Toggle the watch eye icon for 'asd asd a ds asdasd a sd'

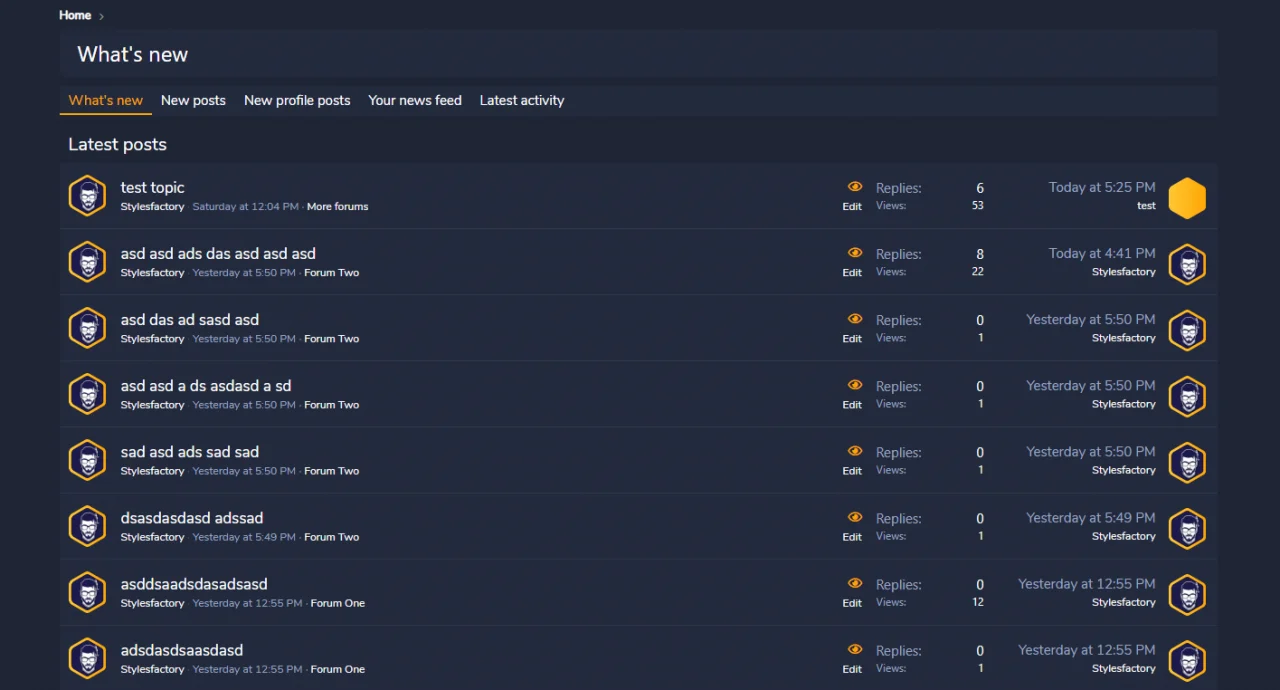point(854,385)
